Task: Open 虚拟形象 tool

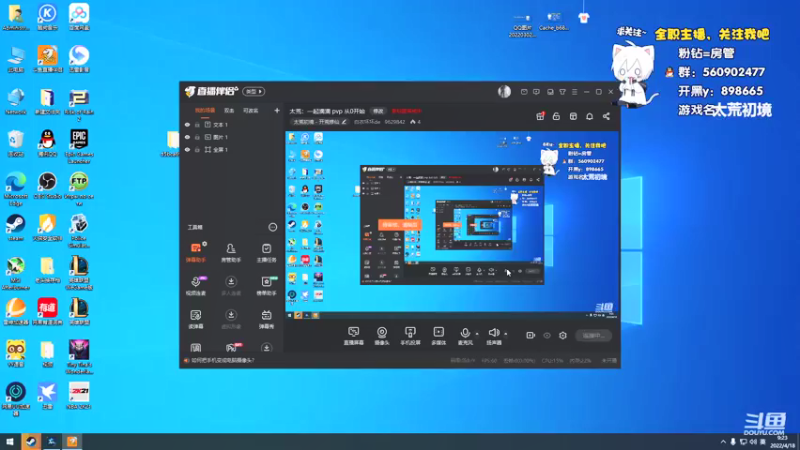Action: (x=231, y=319)
